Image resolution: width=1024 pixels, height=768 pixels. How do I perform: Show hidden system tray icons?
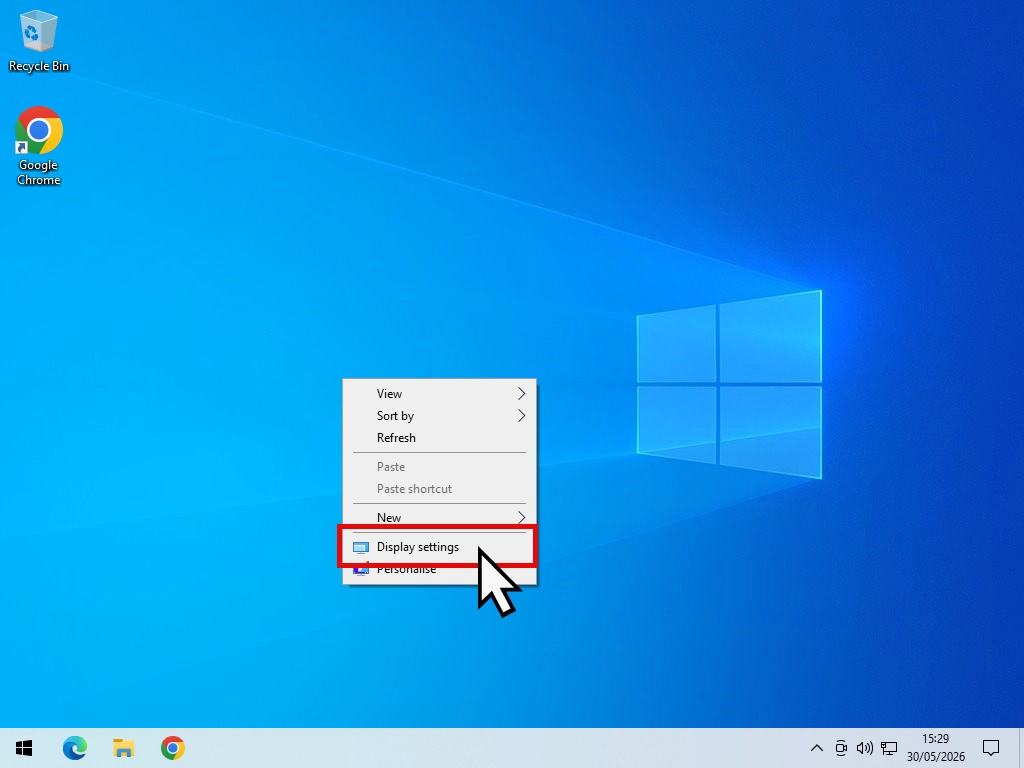(x=816, y=748)
